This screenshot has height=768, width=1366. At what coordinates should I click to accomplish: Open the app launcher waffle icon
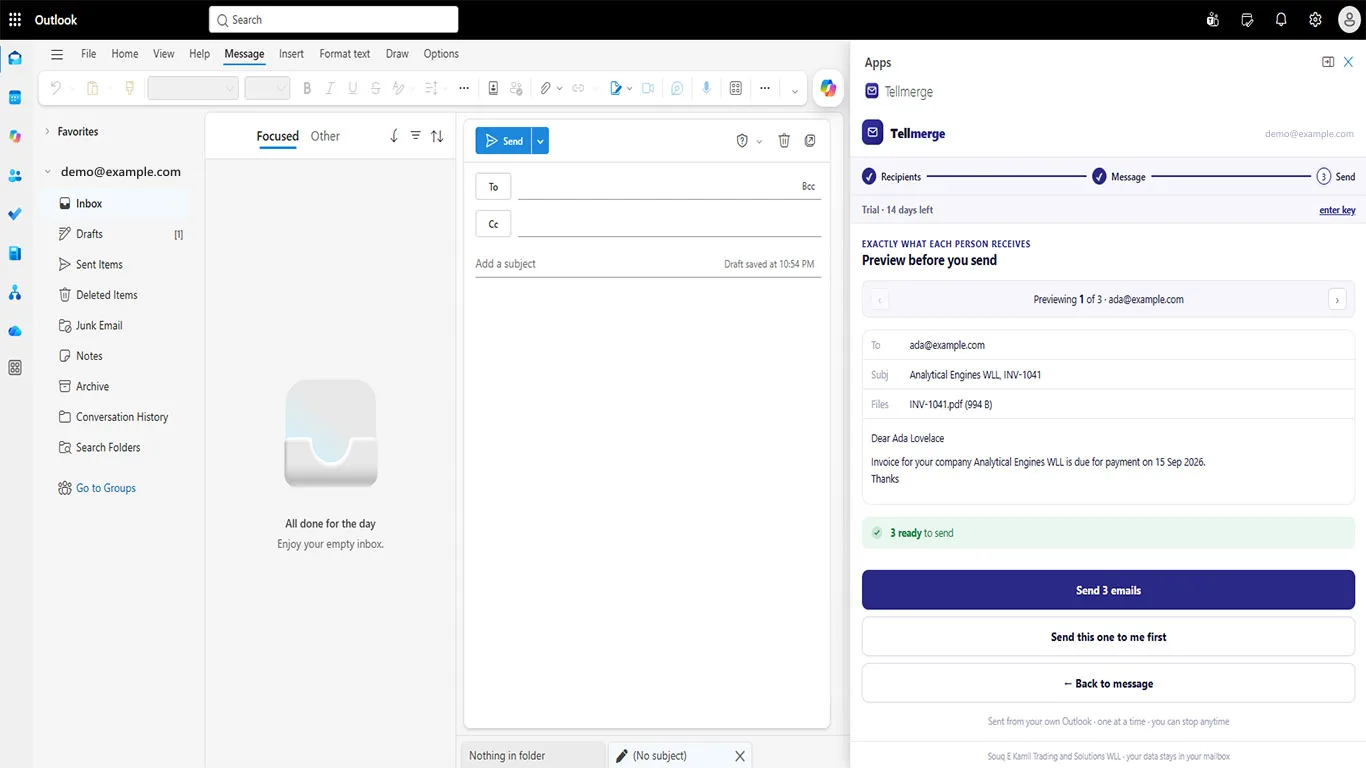15,20
